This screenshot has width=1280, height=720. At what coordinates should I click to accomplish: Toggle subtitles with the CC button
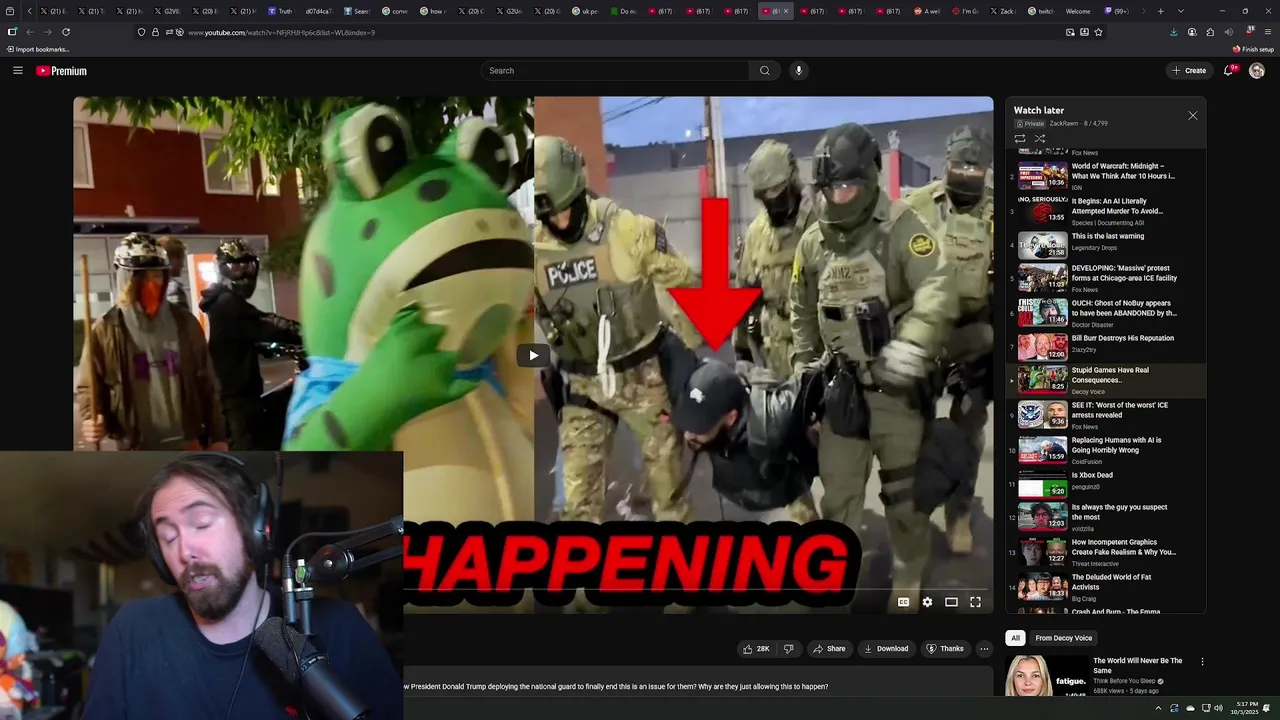tap(903, 602)
